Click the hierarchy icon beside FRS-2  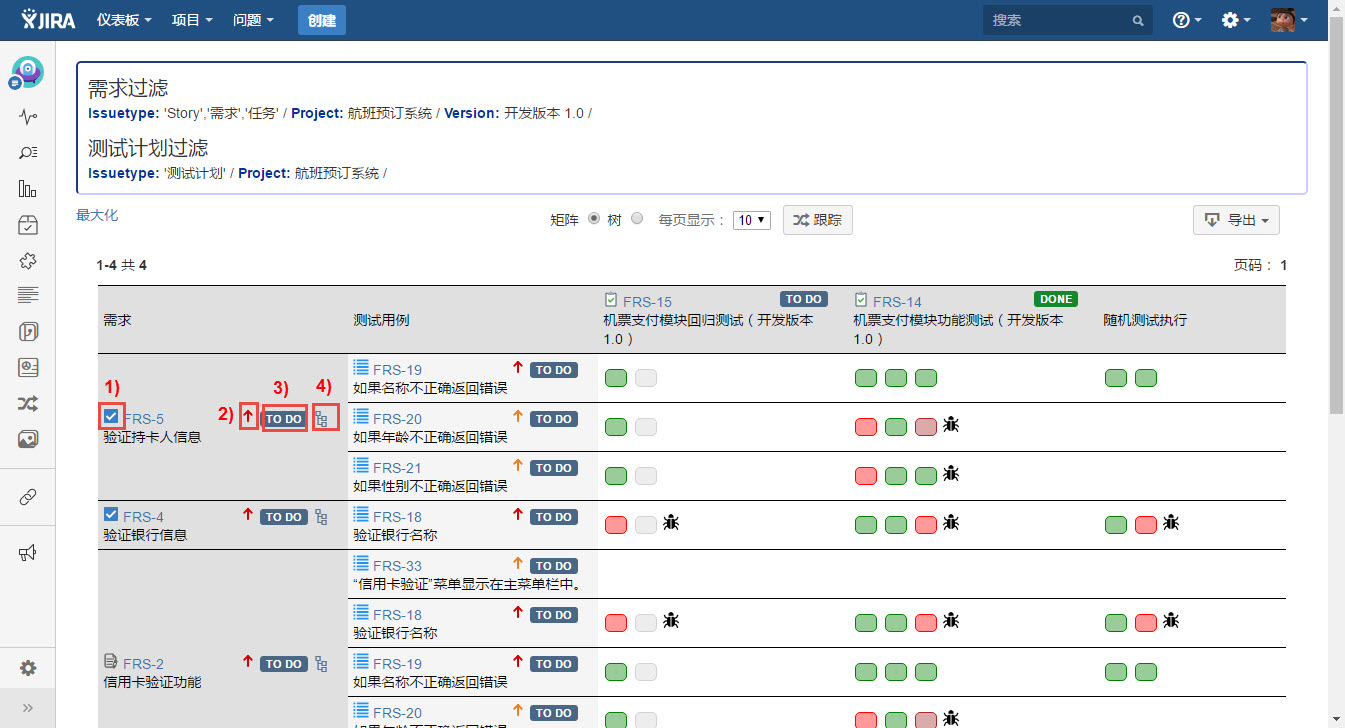(321, 664)
